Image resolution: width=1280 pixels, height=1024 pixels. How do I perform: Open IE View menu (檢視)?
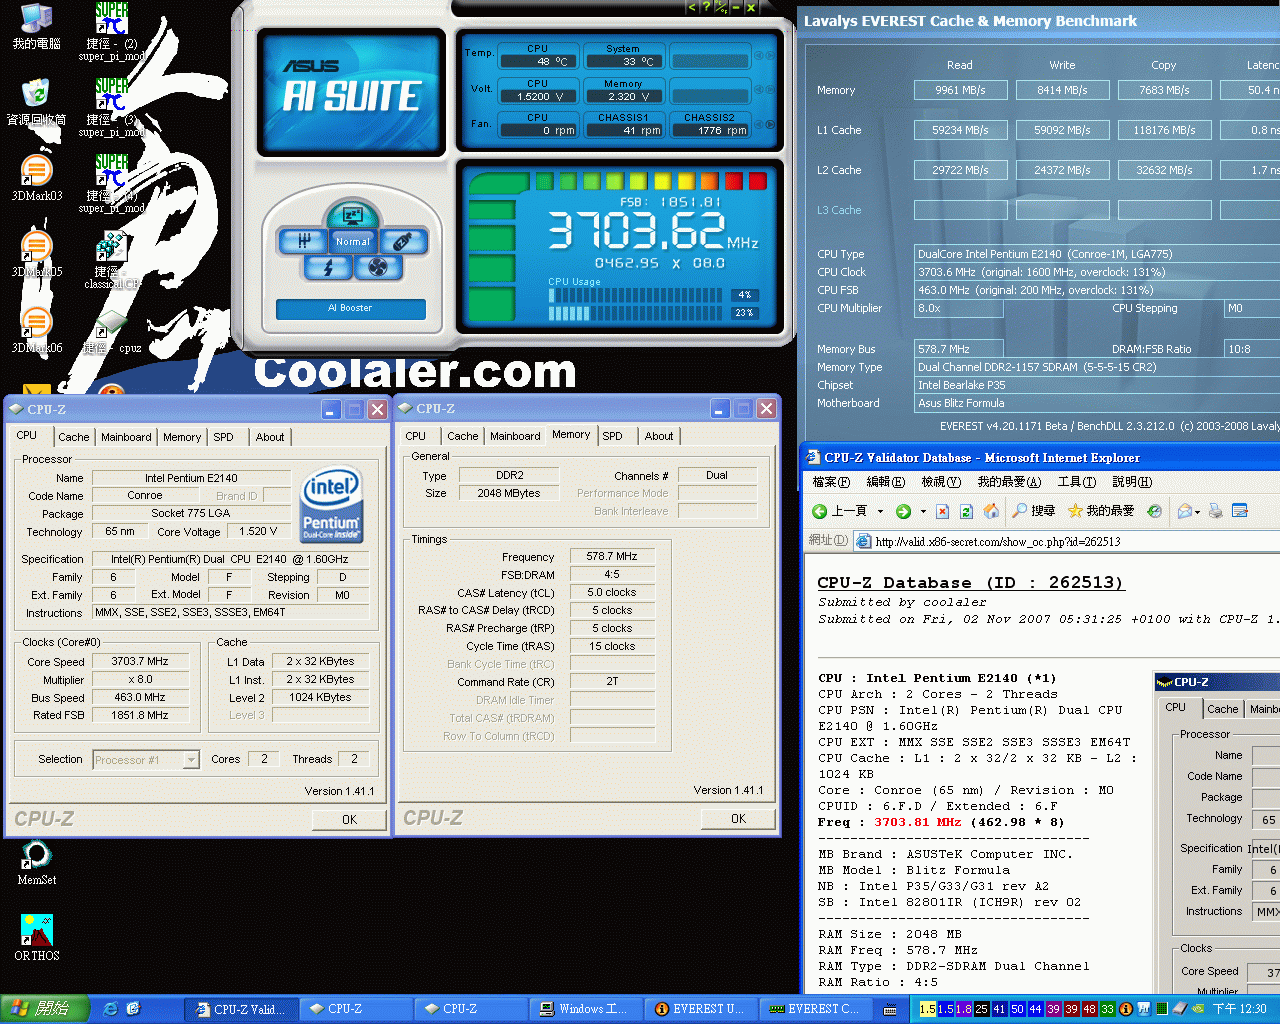[941, 482]
